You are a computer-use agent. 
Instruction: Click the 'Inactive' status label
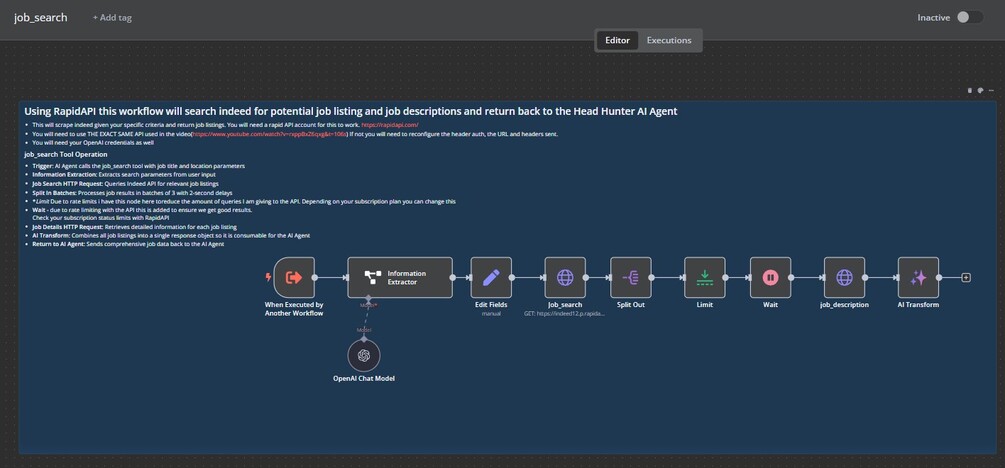pyautogui.click(x=933, y=17)
